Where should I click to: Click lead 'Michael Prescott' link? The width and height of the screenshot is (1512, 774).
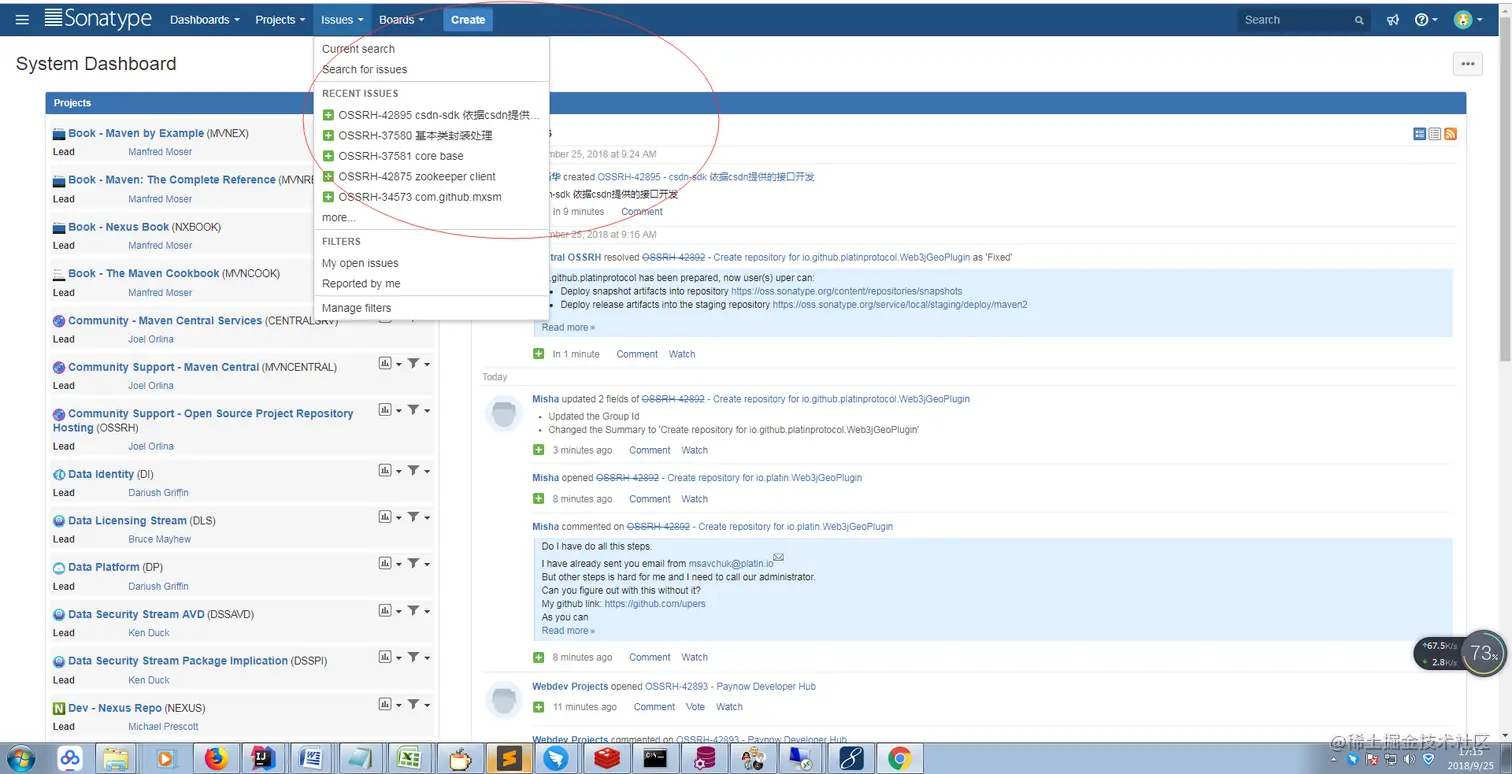point(163,727)
